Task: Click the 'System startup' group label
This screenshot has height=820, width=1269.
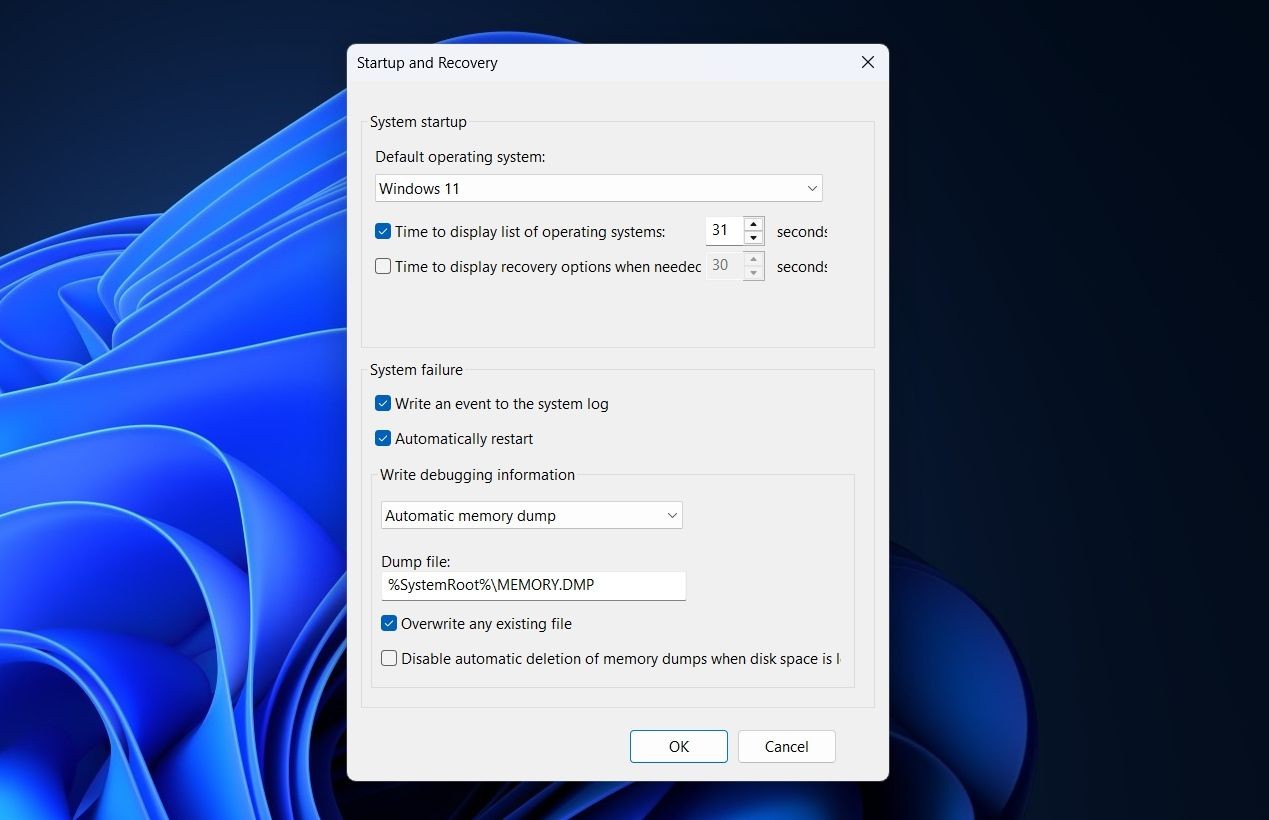Action: coord(418,121)
